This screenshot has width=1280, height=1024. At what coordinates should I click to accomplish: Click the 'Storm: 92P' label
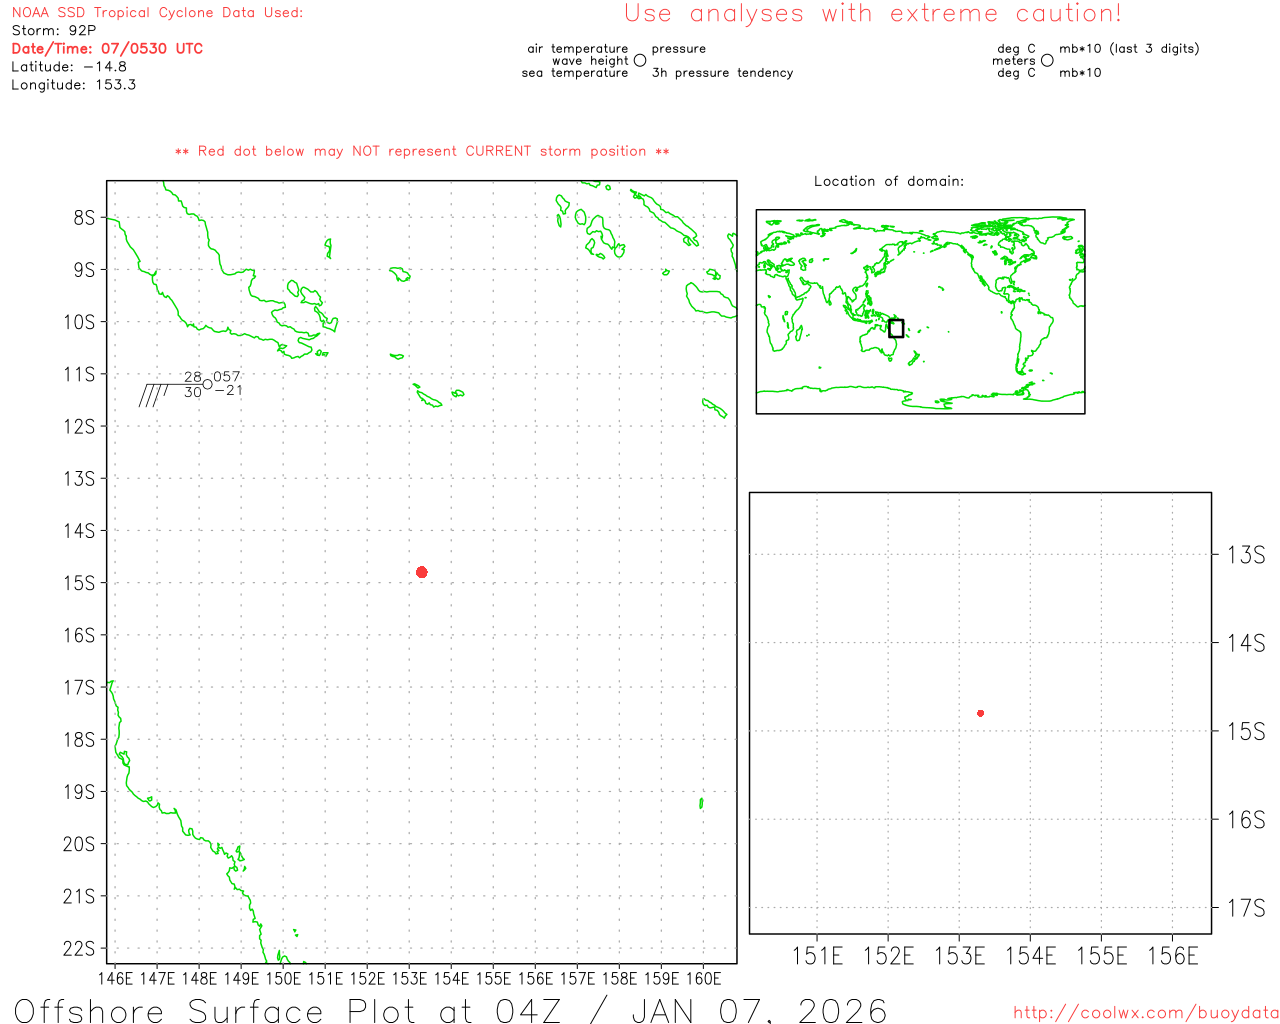53,30
